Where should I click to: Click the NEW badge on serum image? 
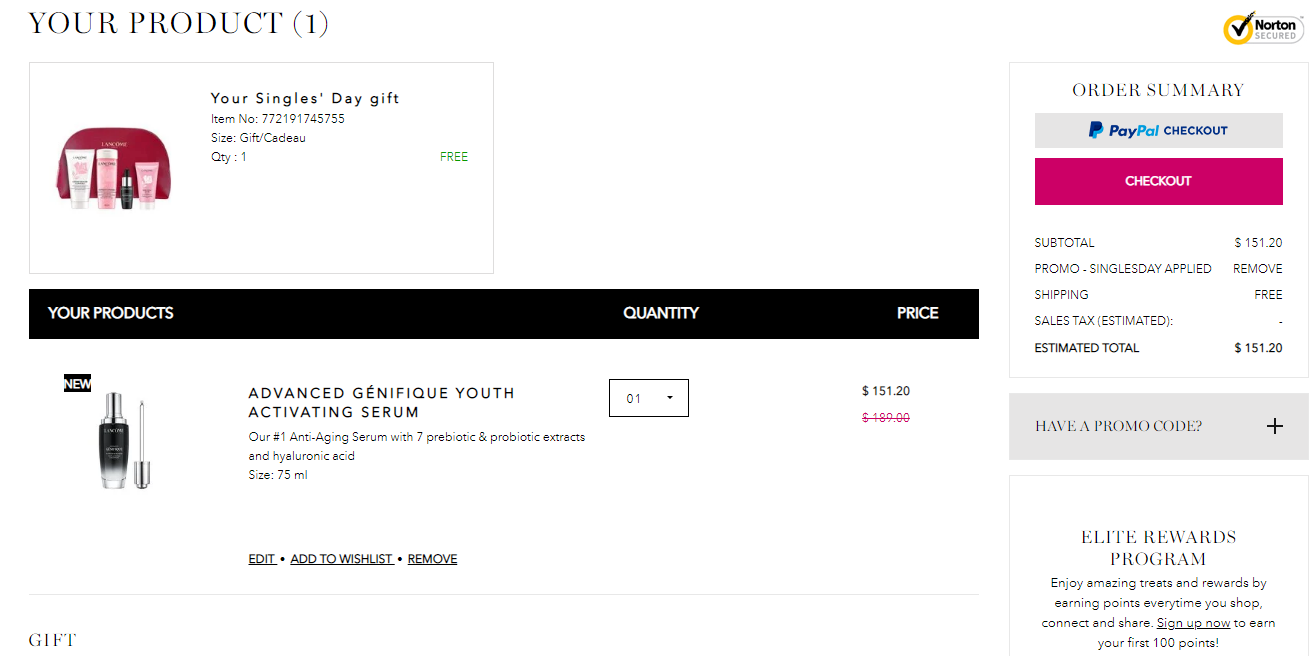[77, 384]
